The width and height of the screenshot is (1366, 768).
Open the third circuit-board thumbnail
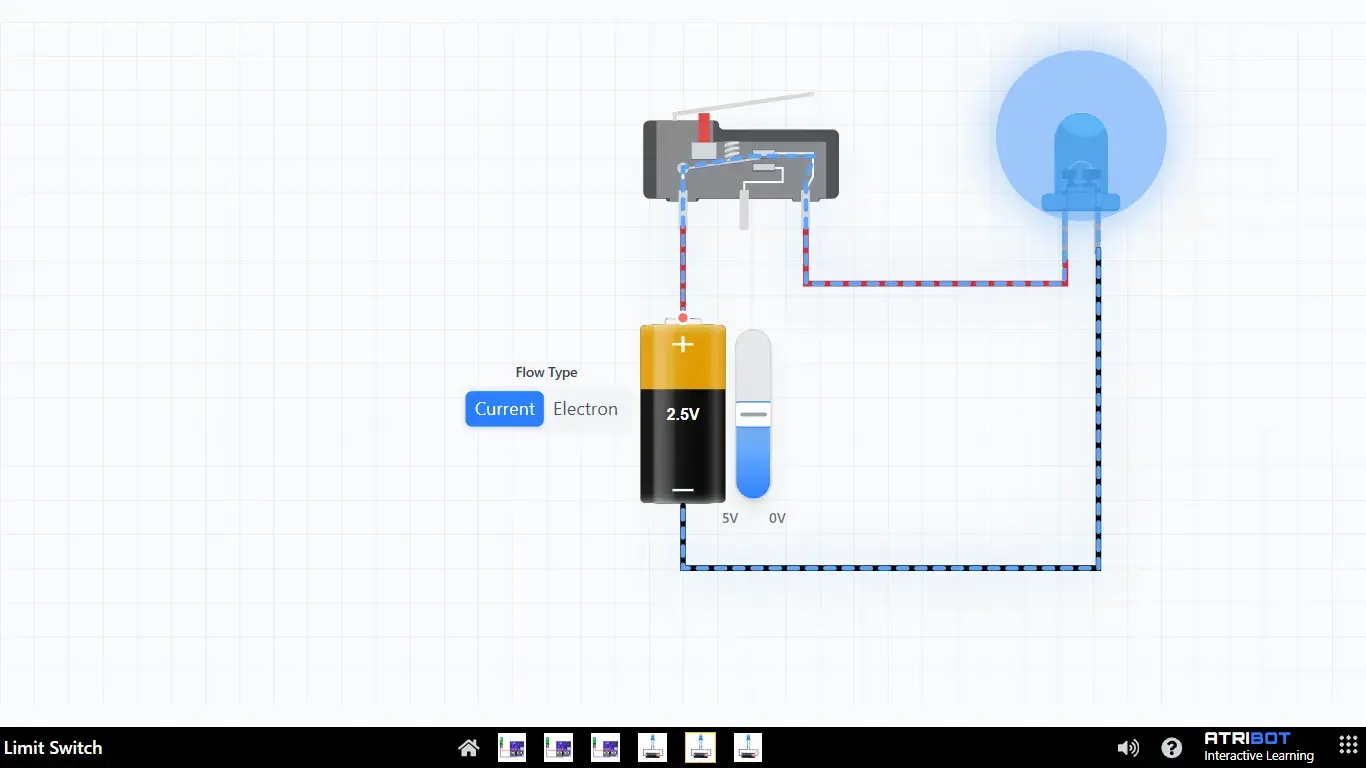point(605,747)
